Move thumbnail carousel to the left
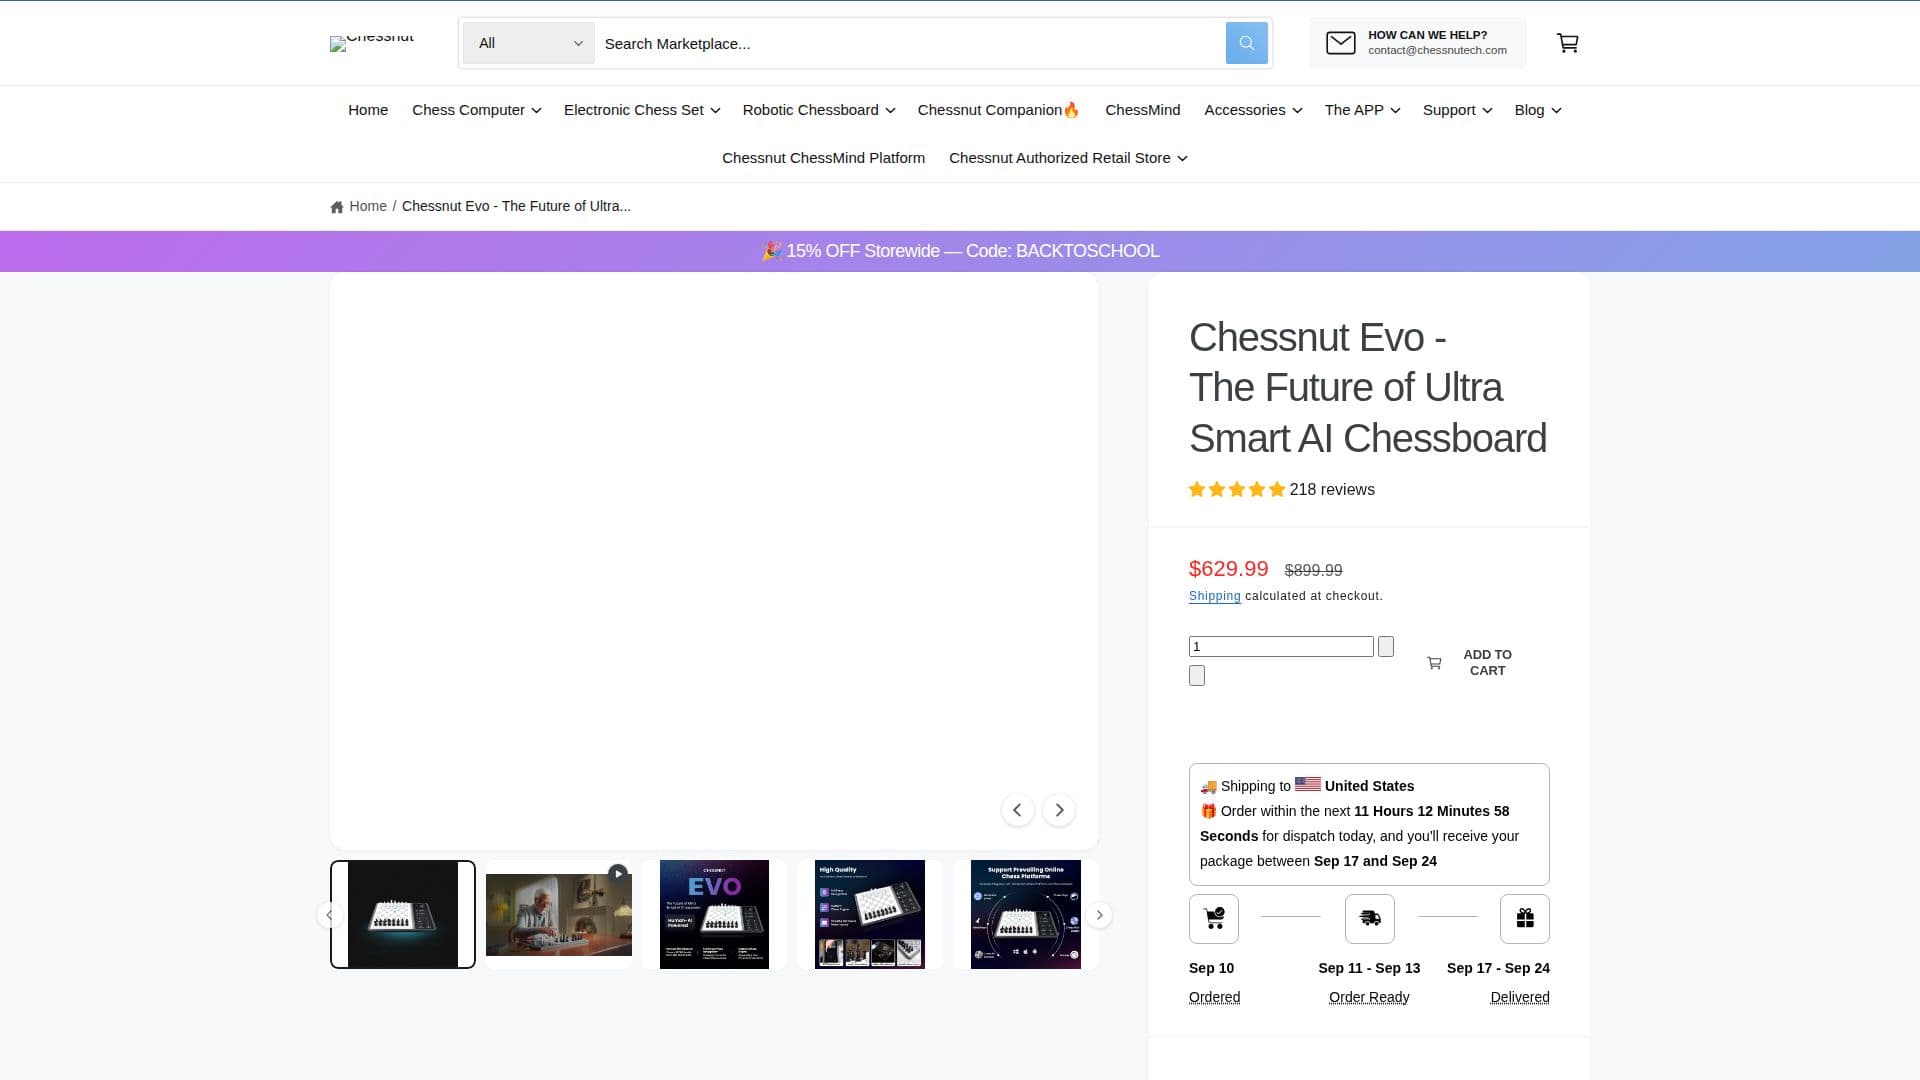 (x=329, y=915)
